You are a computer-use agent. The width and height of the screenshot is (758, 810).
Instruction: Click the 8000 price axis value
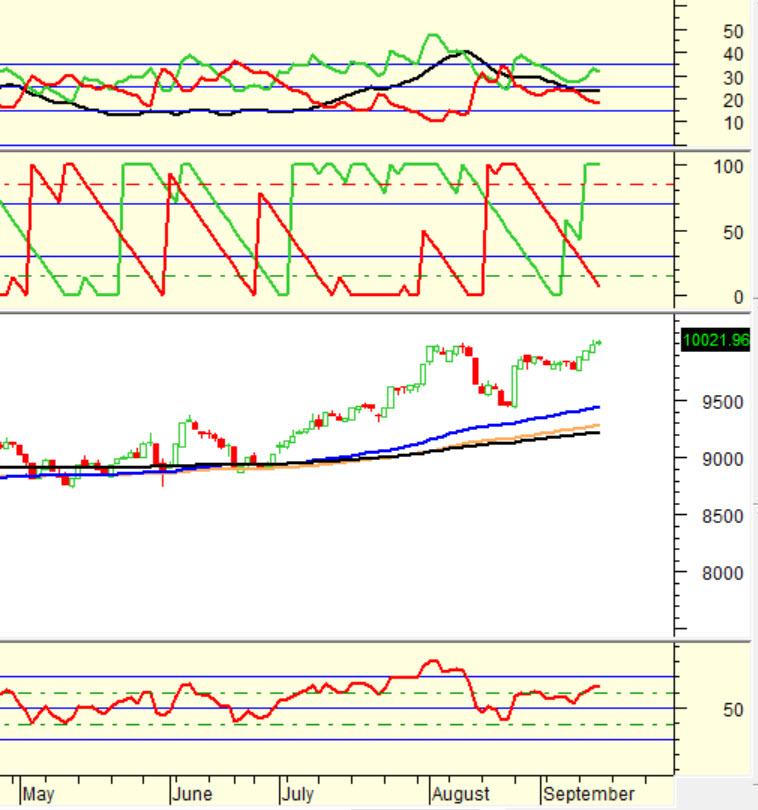(x=722, y=573)
